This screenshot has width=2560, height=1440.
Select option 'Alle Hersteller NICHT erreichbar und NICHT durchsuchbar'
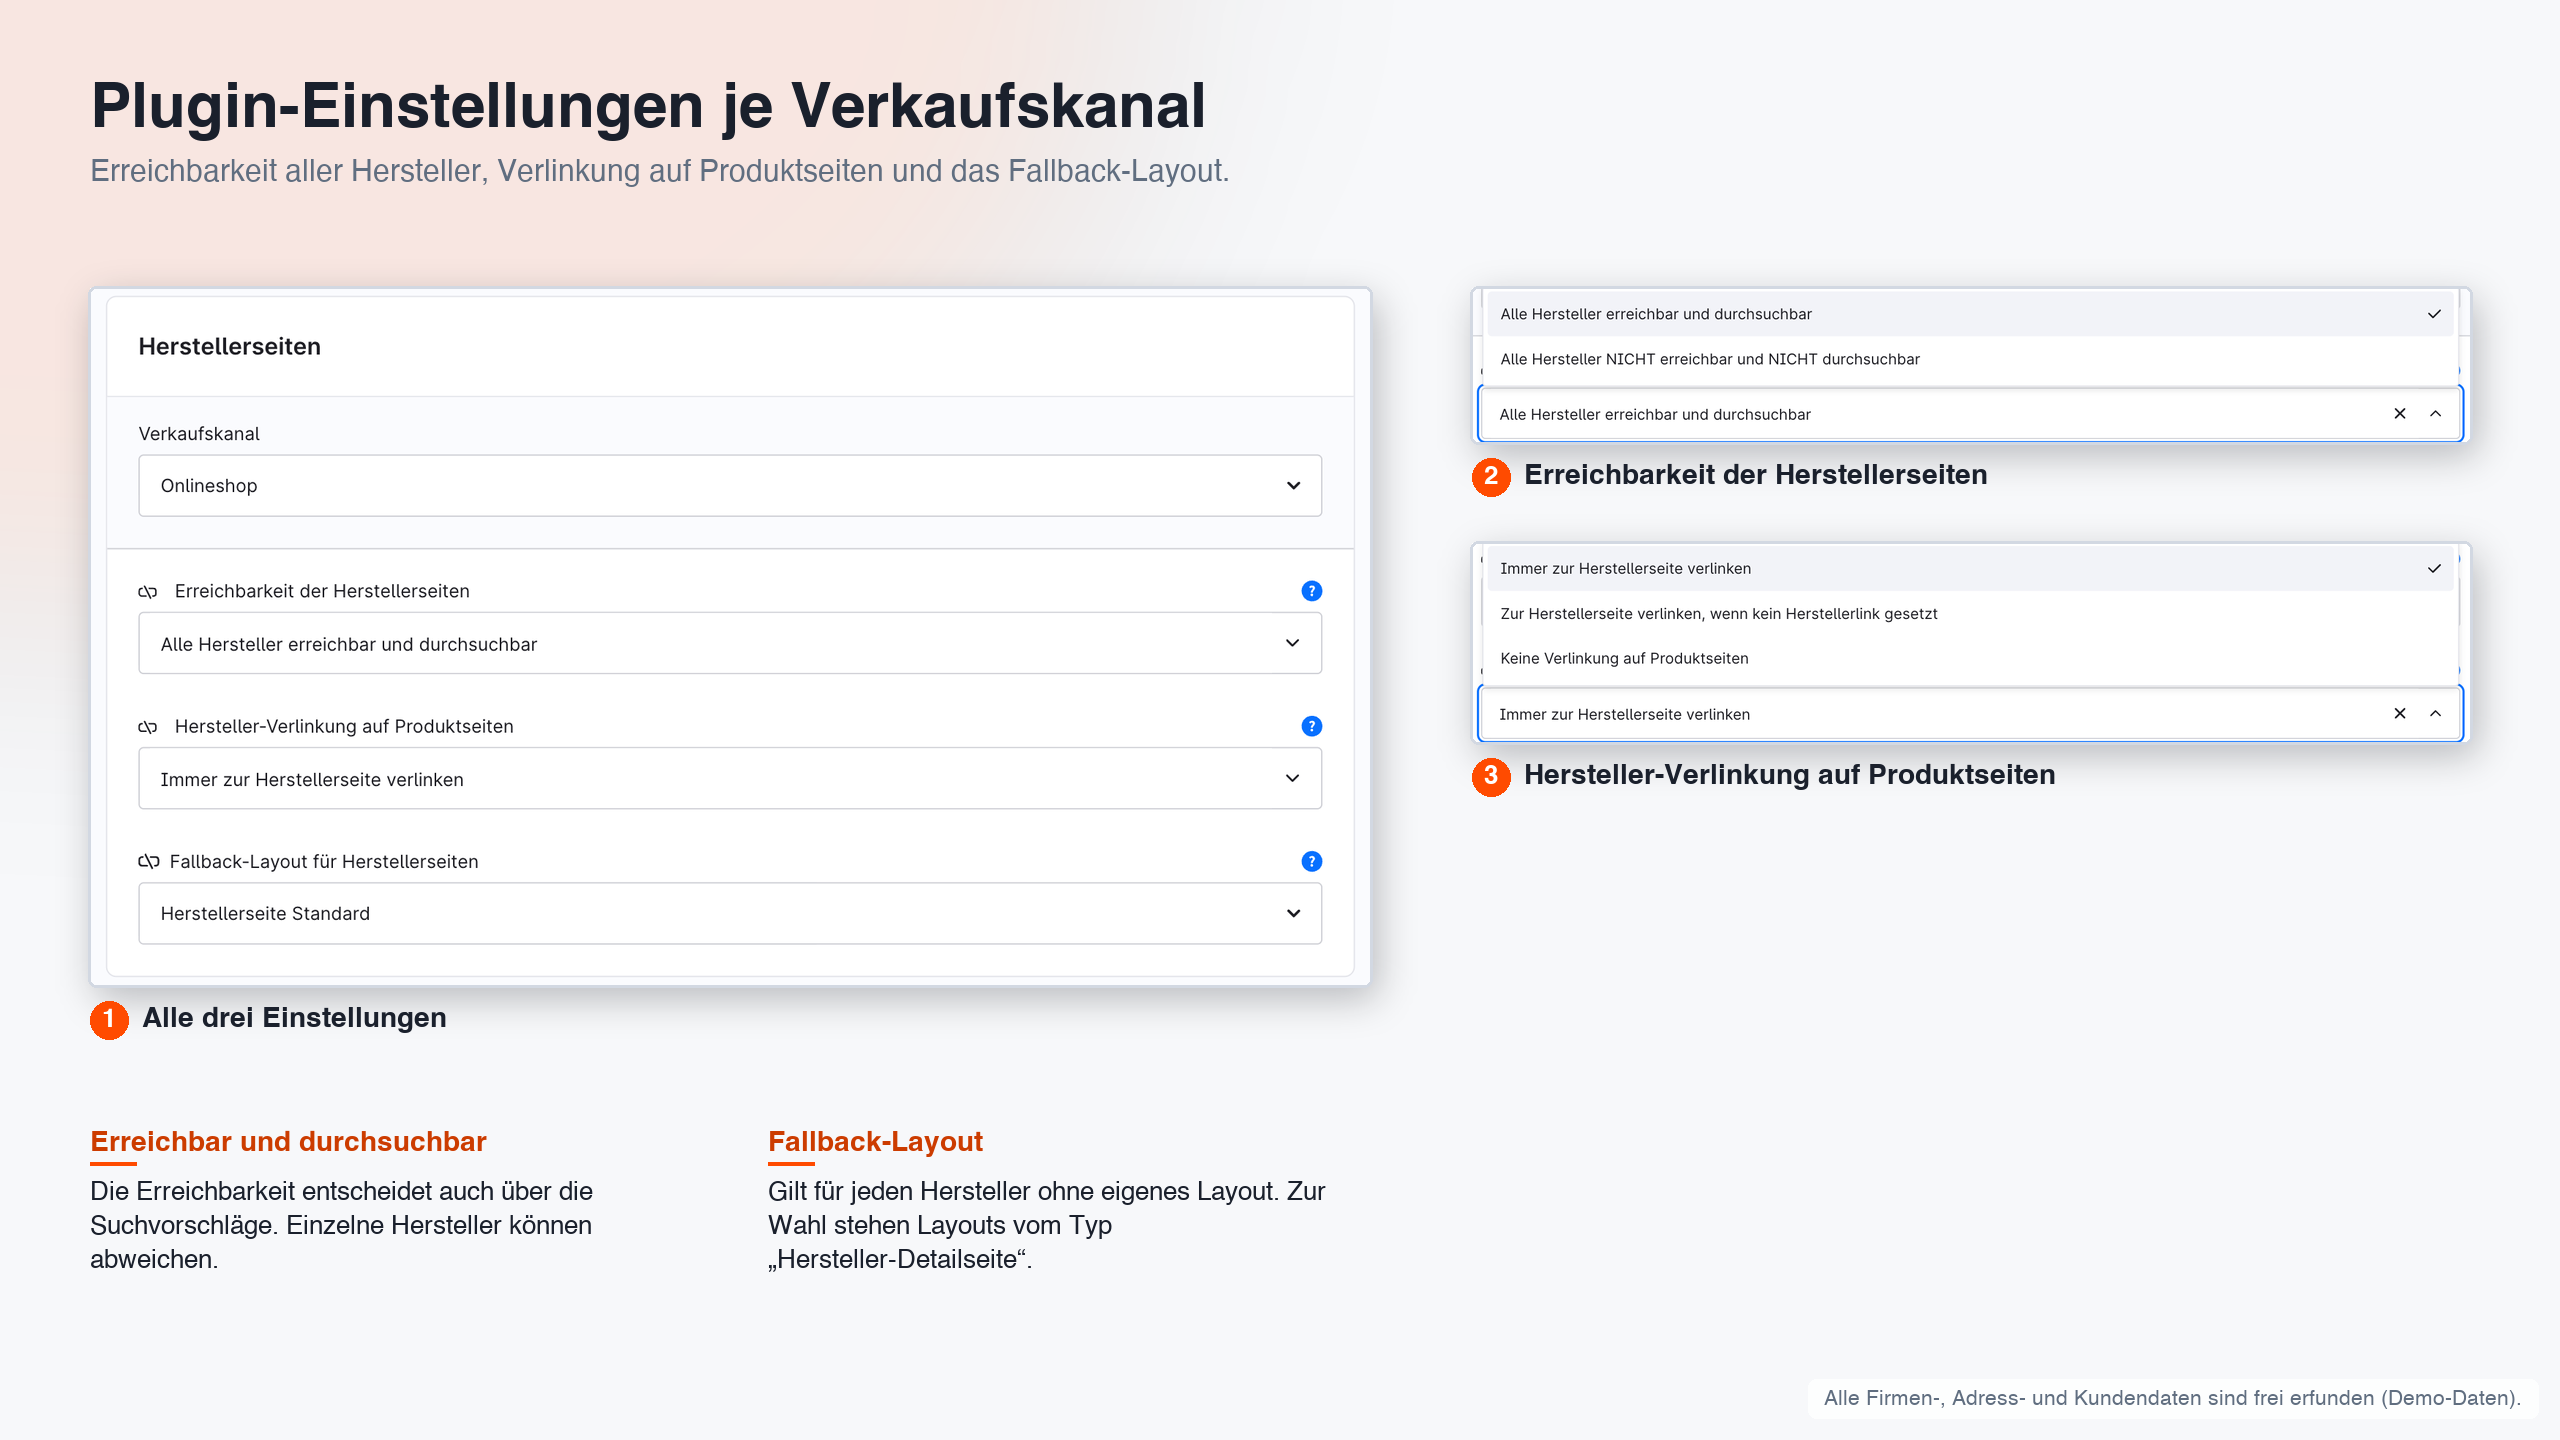[x=1968, y=359]
